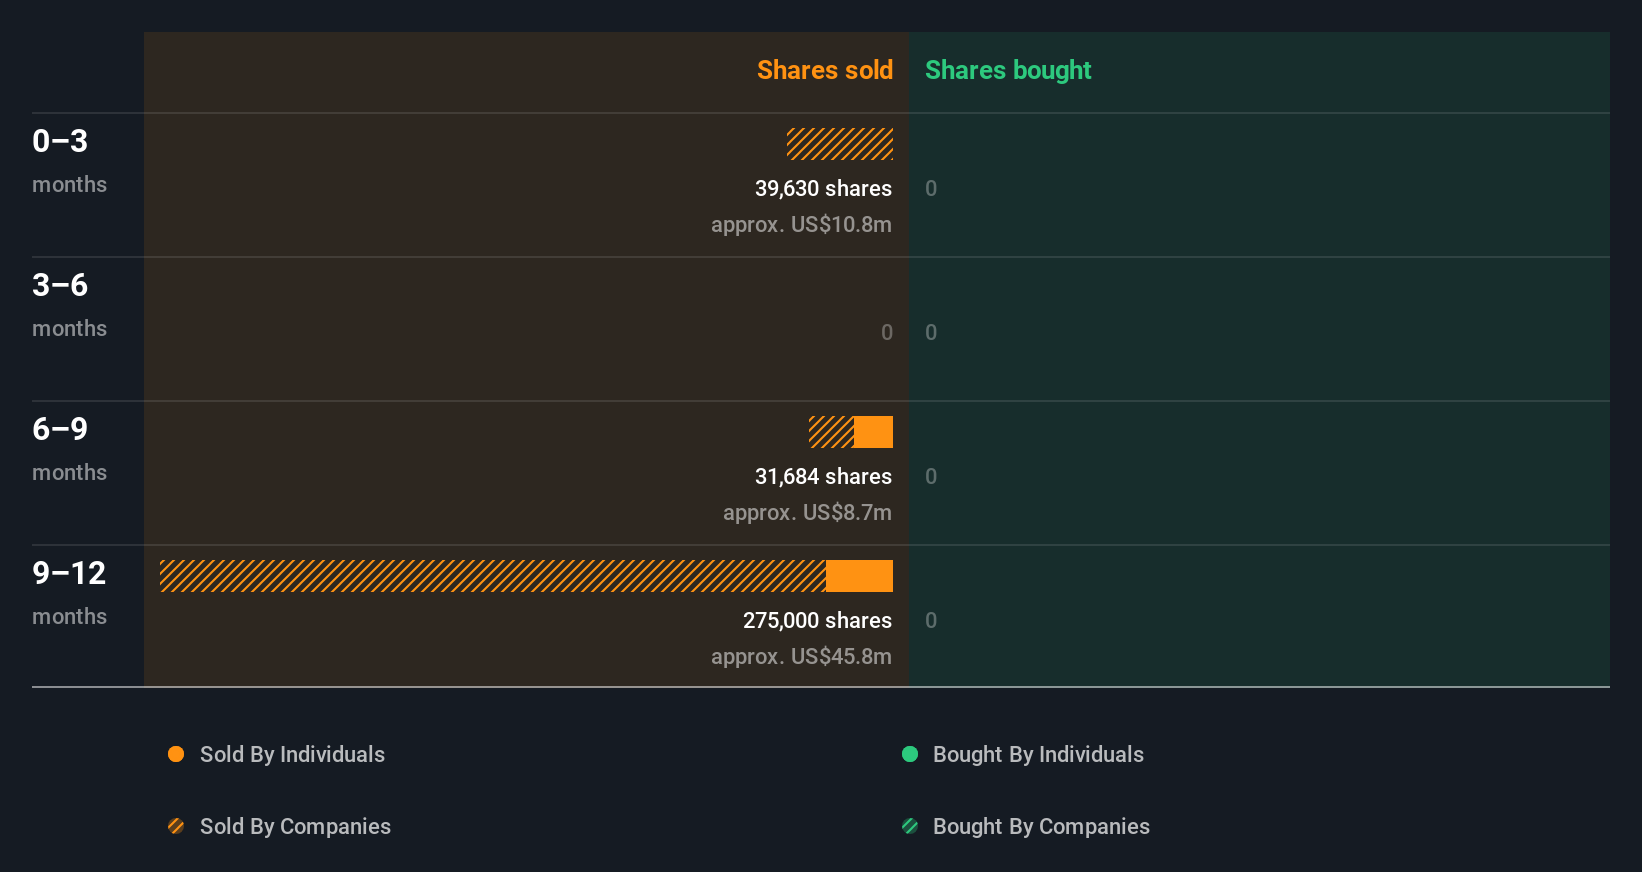
Task: Click the bought zero in the 3–6 months row
Action: coord(931,332)
